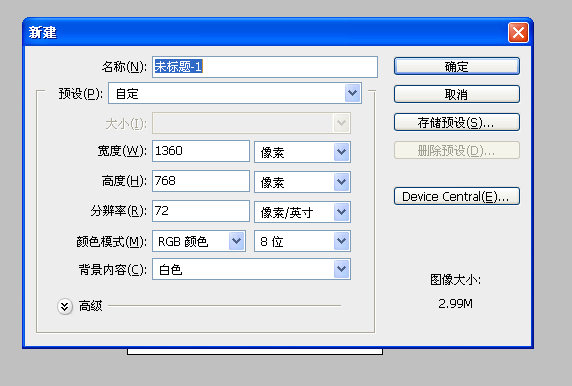
Task: Click the 取消 button
Action: coord(457,94)
